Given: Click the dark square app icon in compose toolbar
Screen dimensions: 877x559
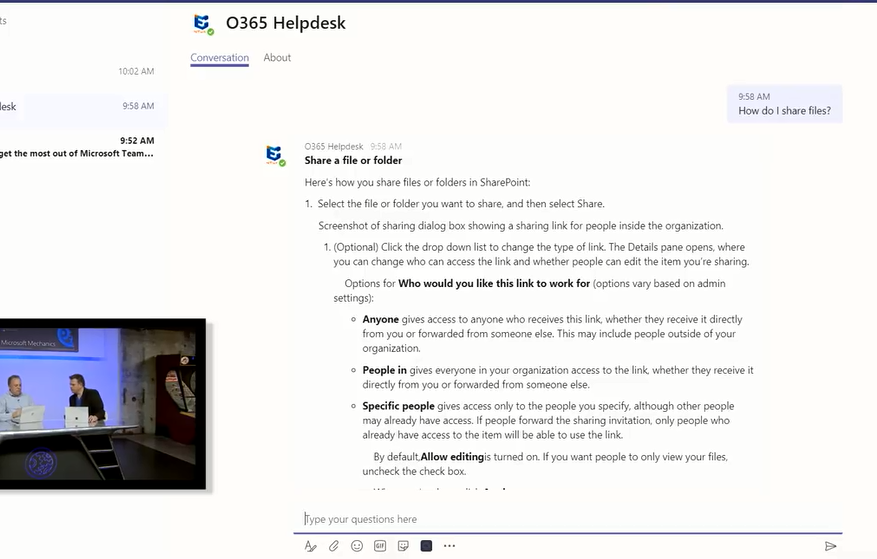Looking at the screenshot, I should coord(426,546).
